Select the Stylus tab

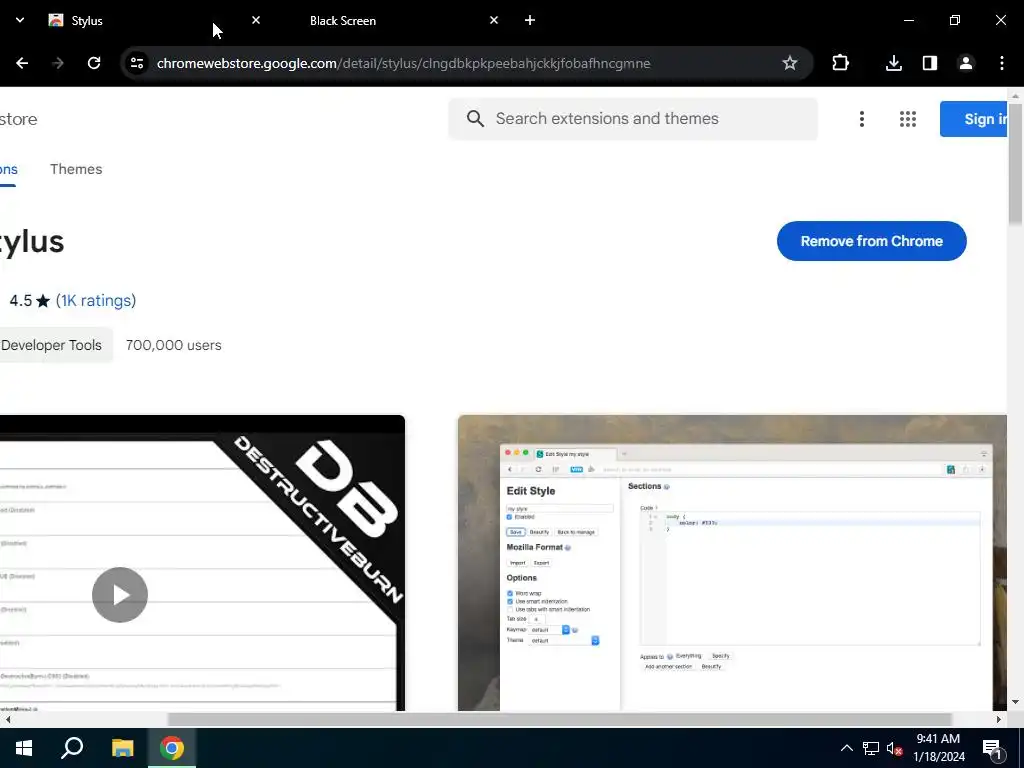point(152,20)
